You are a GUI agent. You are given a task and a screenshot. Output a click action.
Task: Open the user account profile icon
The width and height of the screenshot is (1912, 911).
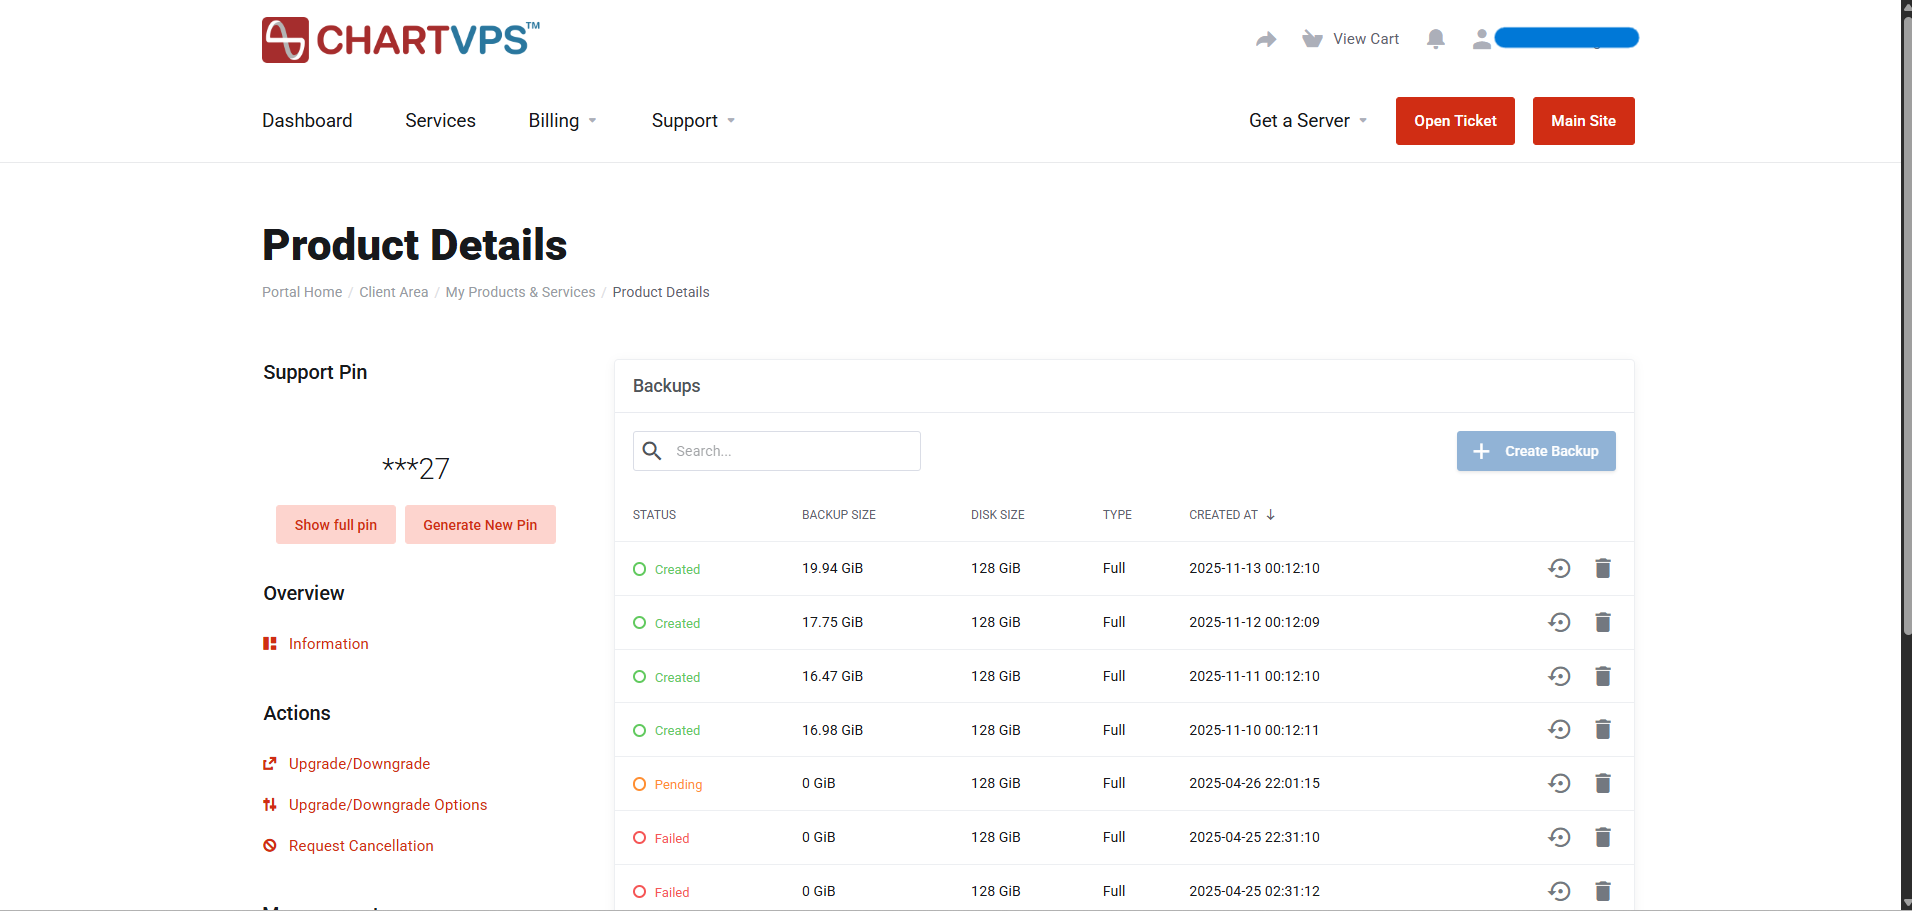tap(1481, 39)
